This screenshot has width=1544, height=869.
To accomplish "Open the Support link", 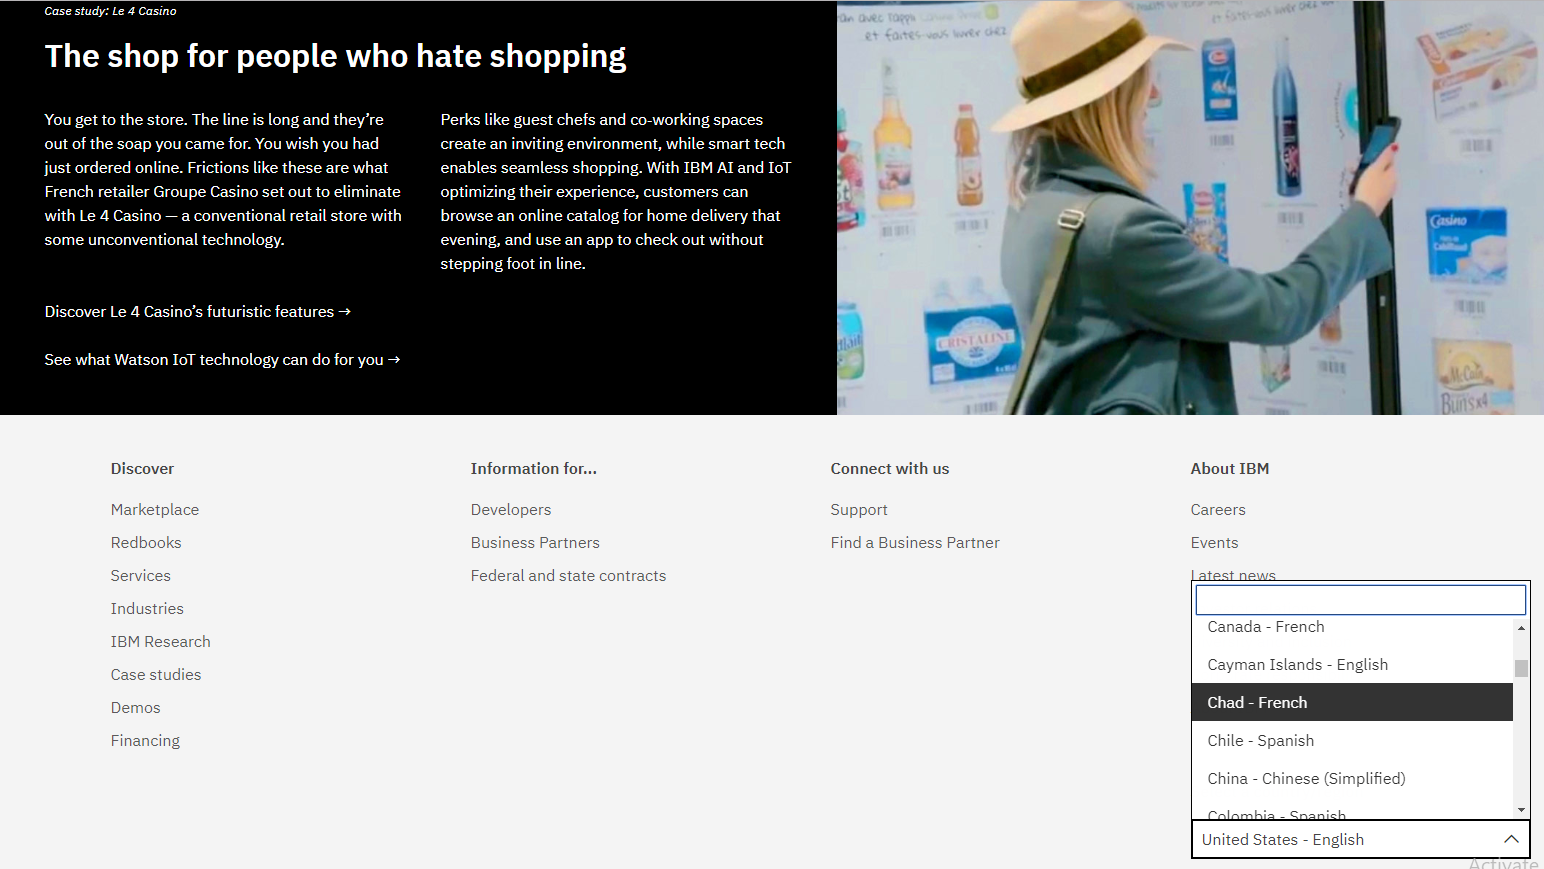I will click(x=859, y=510).
